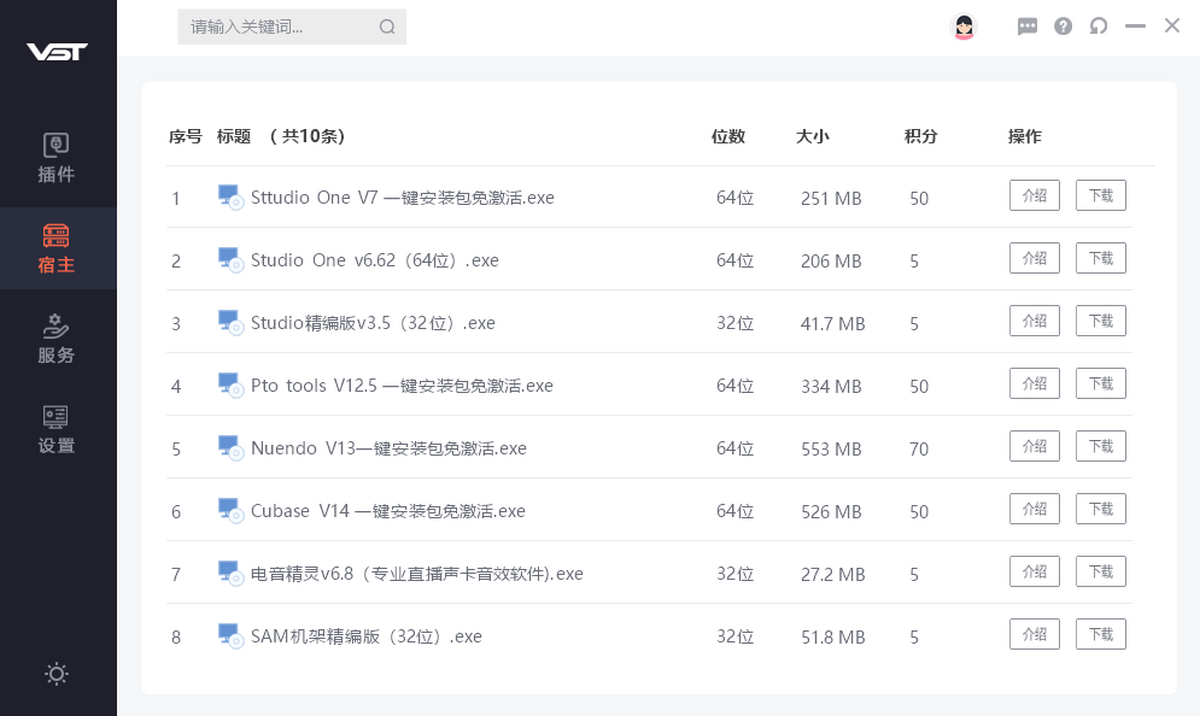
Task: Select the 宿主 host tab in sidebar
Action: [x=57, y=249]
